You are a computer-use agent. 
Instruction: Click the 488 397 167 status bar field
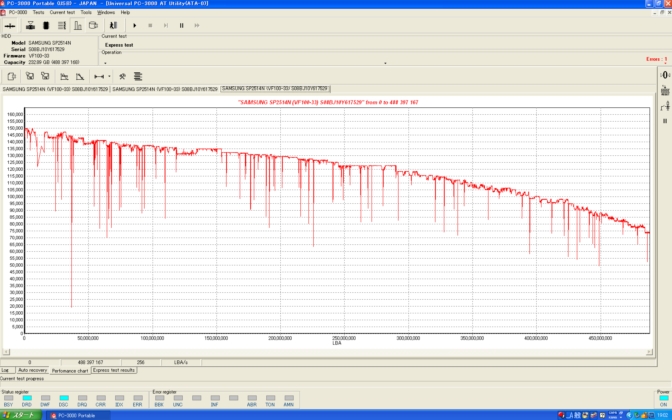tap(90, 362)
